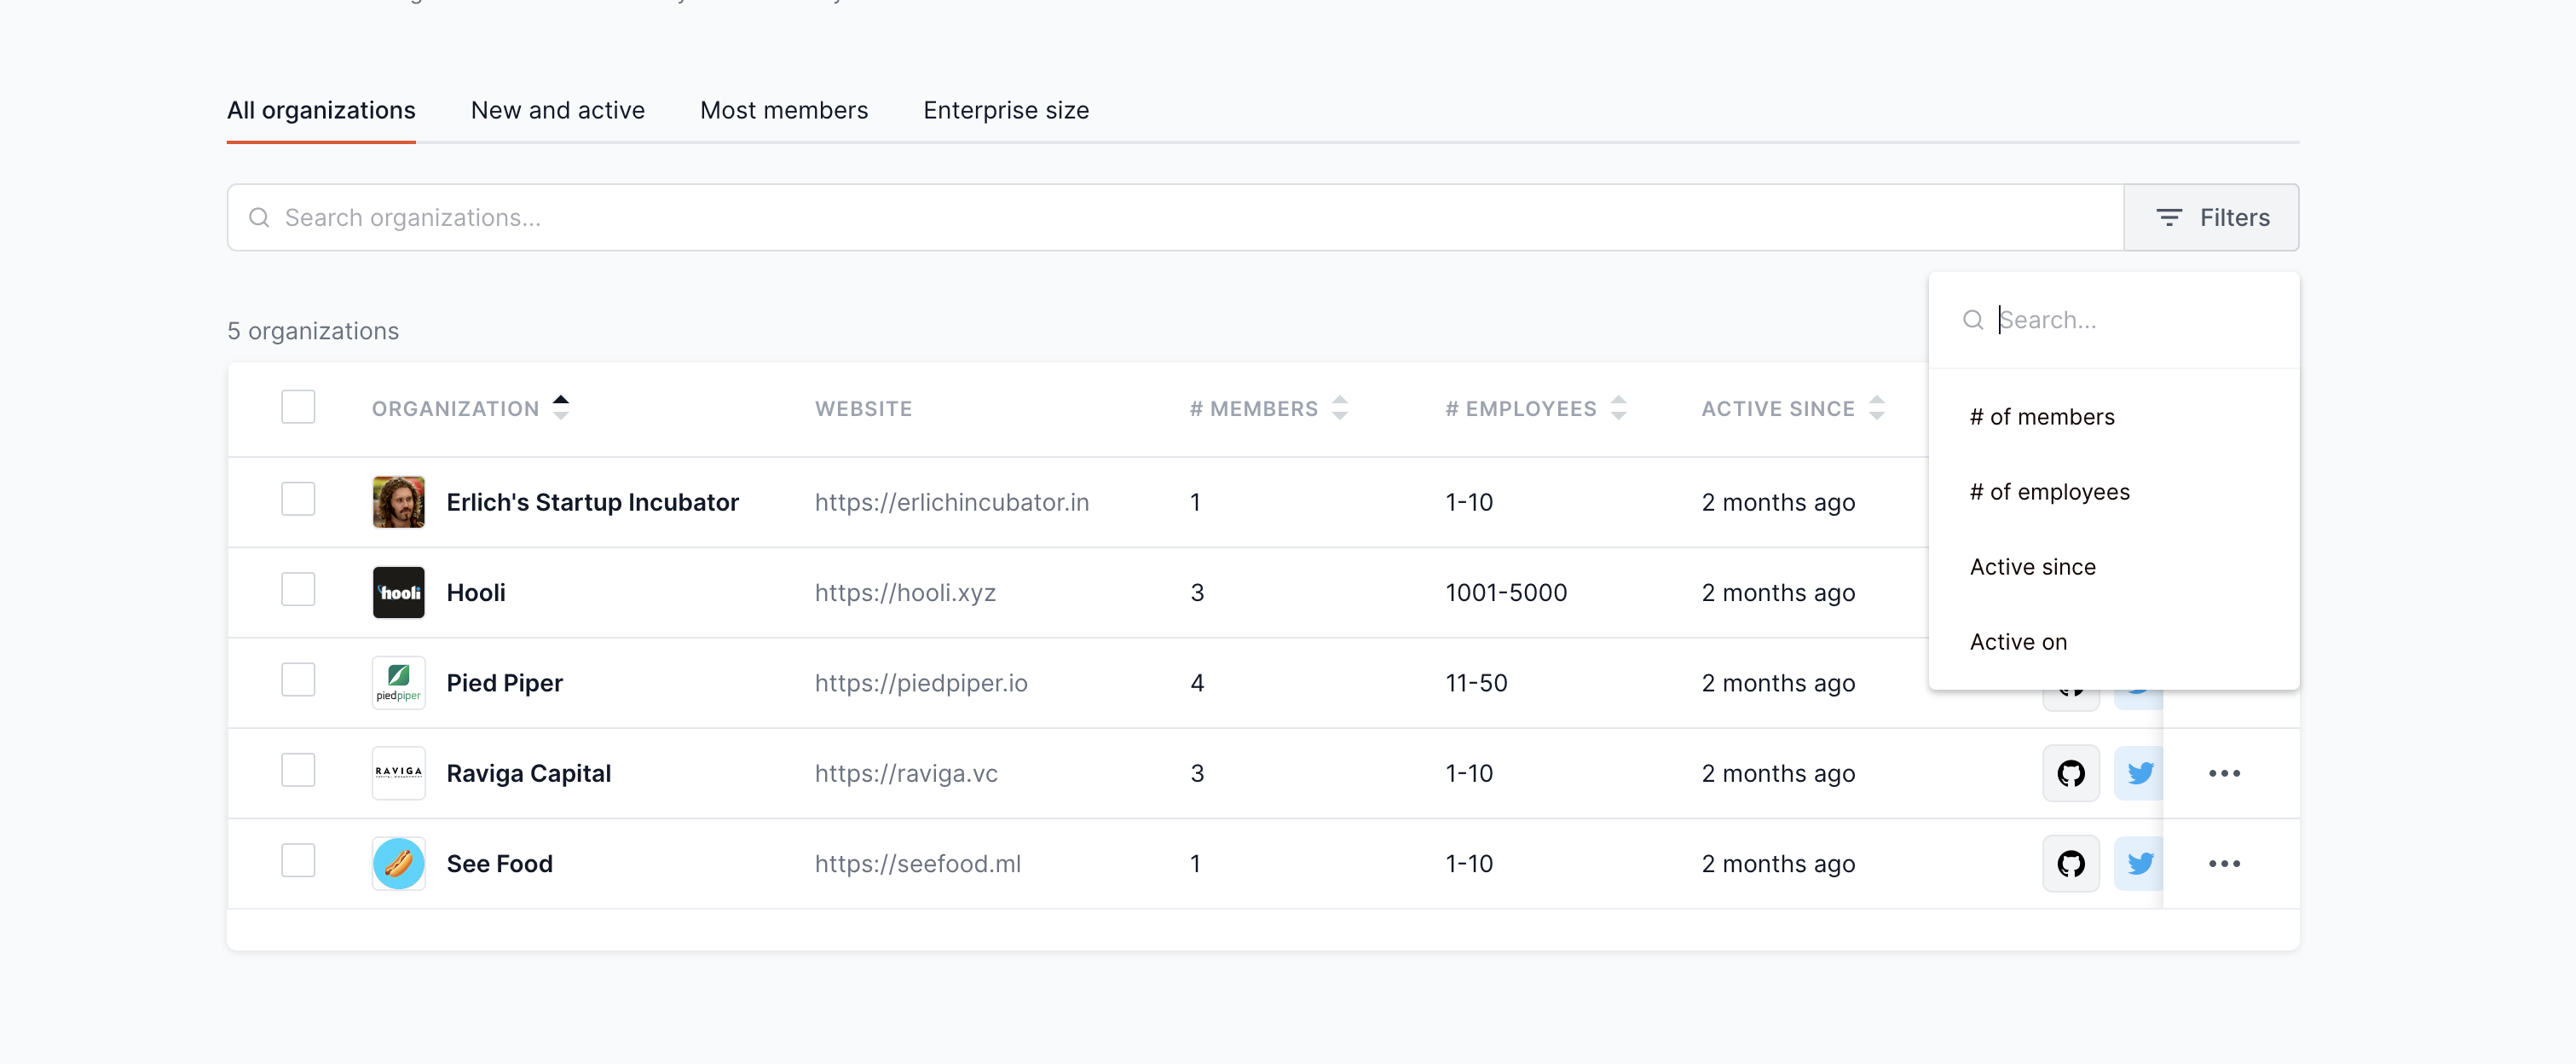Image resolution: width=2576 pixels, height=1064 pixels.
Task: Sort by Active Since column
Action: tap(1876, 408)
